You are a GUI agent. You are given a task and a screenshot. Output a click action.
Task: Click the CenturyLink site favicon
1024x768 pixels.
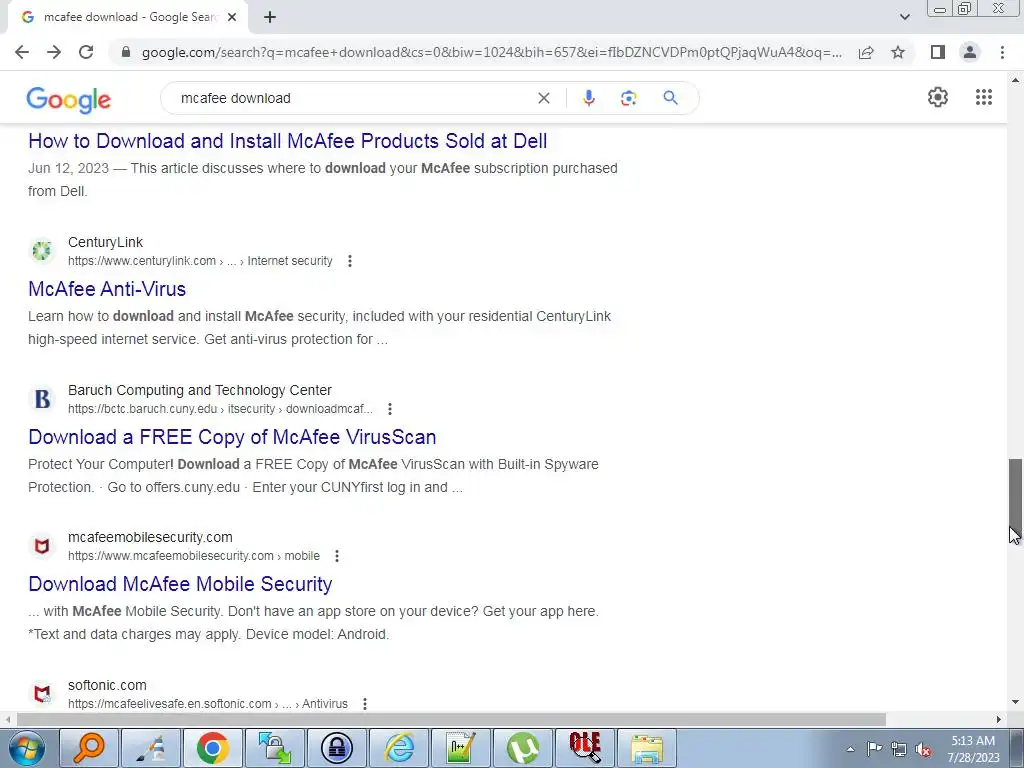pos(42,250)
